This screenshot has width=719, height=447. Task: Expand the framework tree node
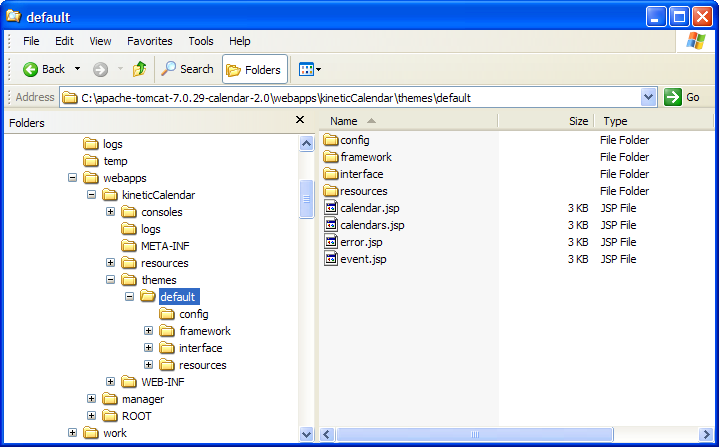click(148, 331)
